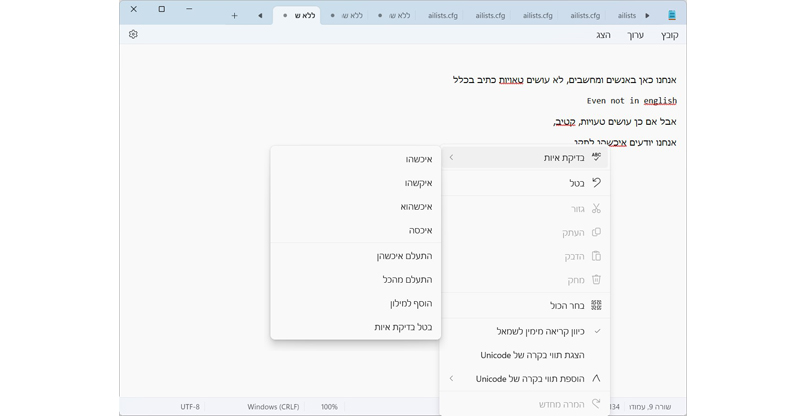Image resolution: width=806 pixels, height=416 pixels.
Task: Select 'הוסף למילון' to add word to dictionary
Action: point(411,303)
